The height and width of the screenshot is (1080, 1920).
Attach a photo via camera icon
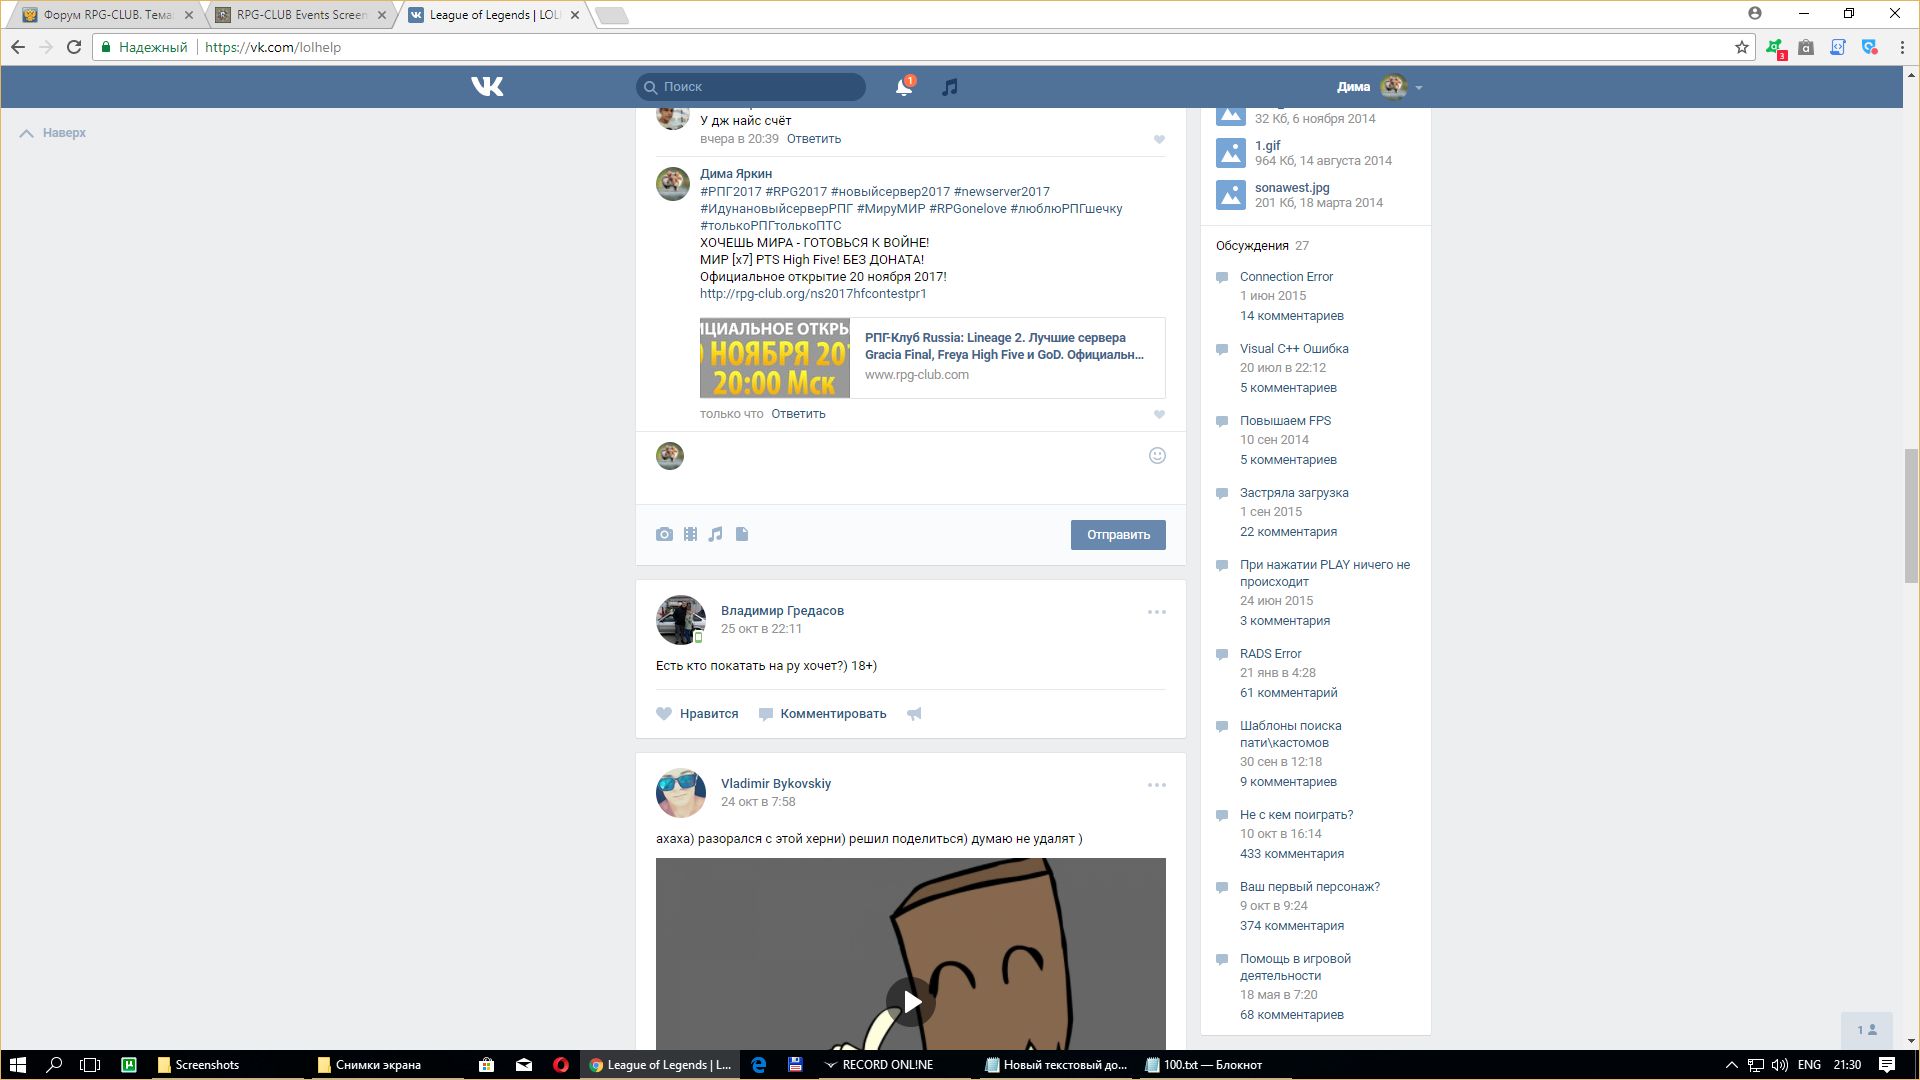coord(664,534)
